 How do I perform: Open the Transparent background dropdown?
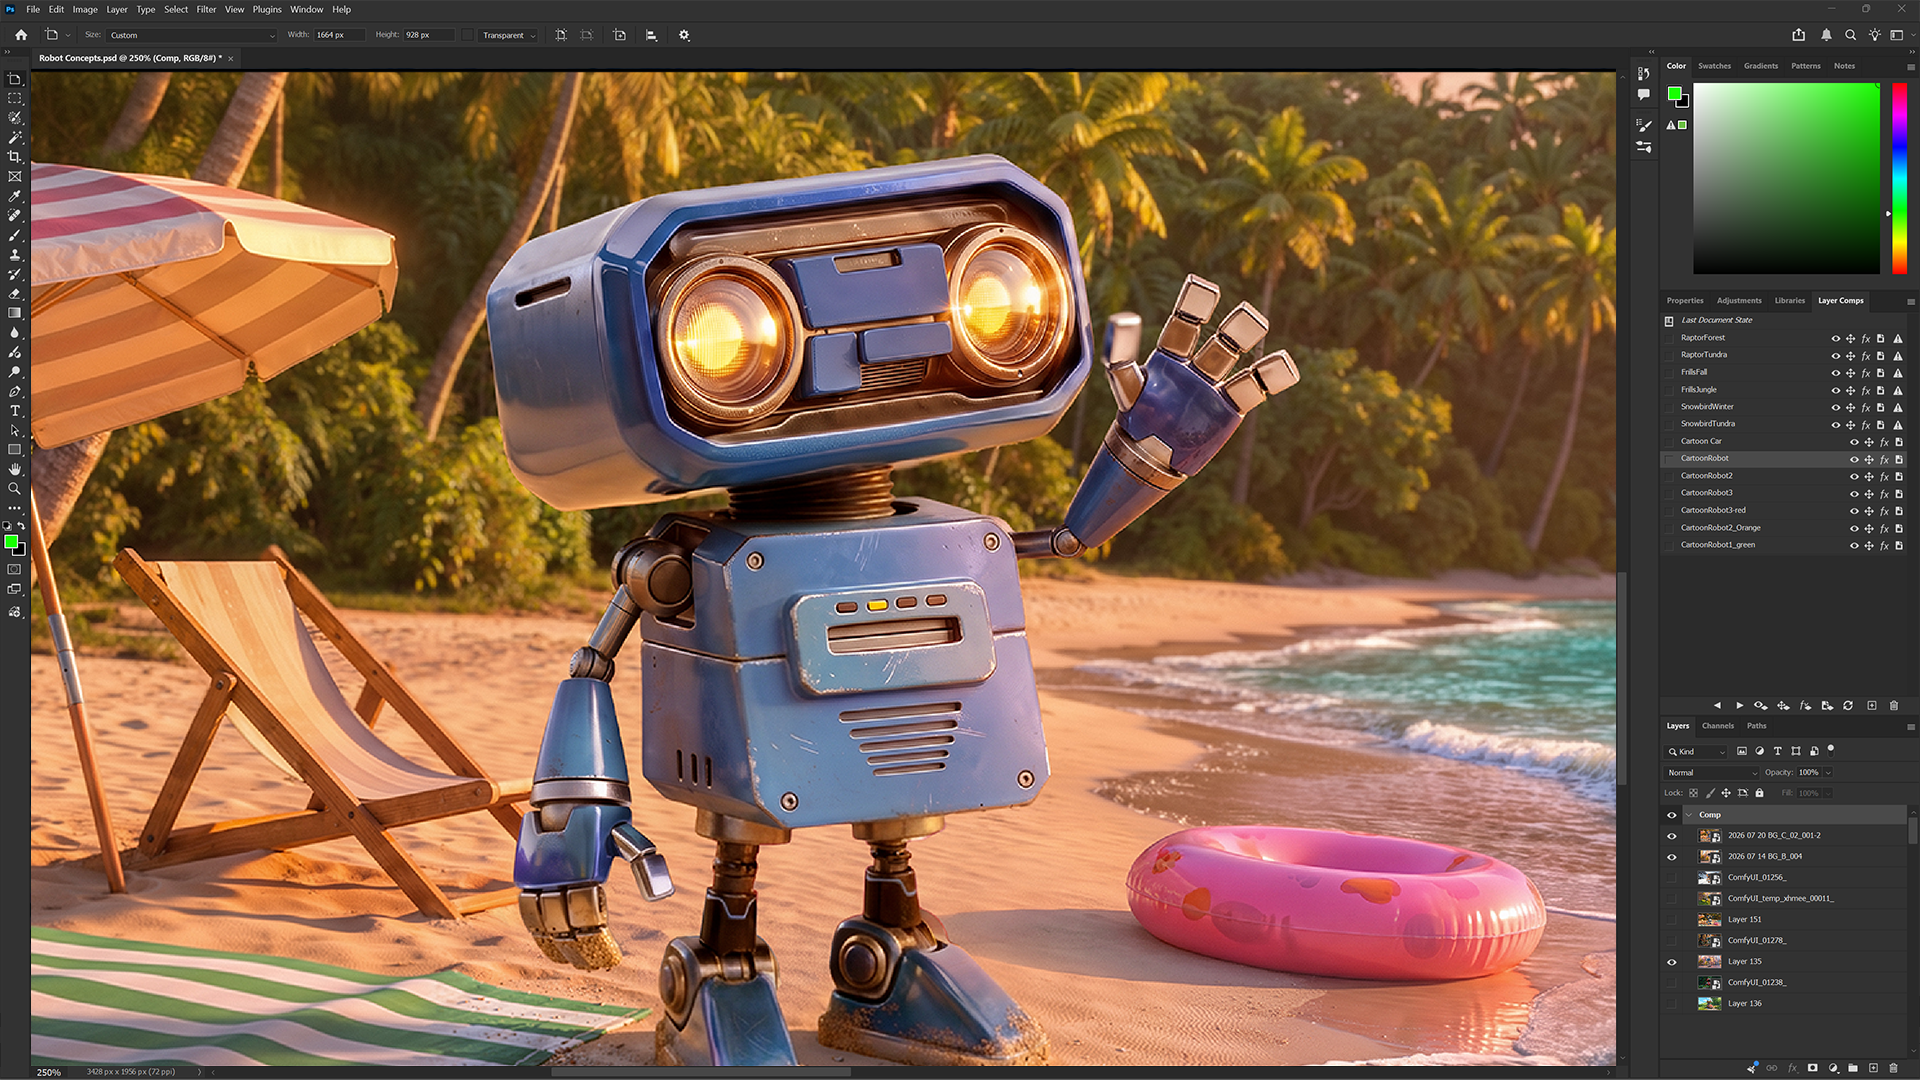pyautogui.click(x=509, y=35)
